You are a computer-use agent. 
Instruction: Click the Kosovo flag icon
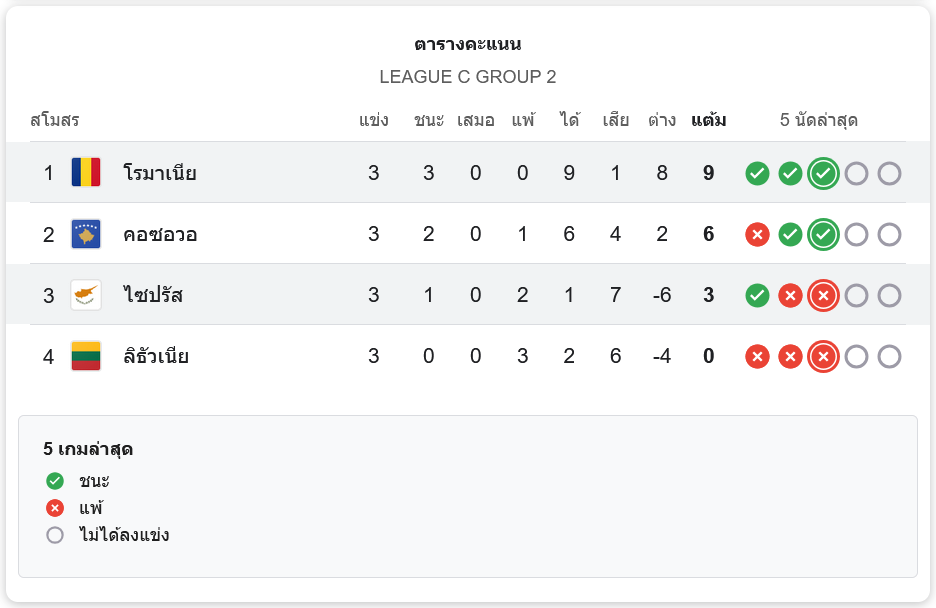(86, 234)
